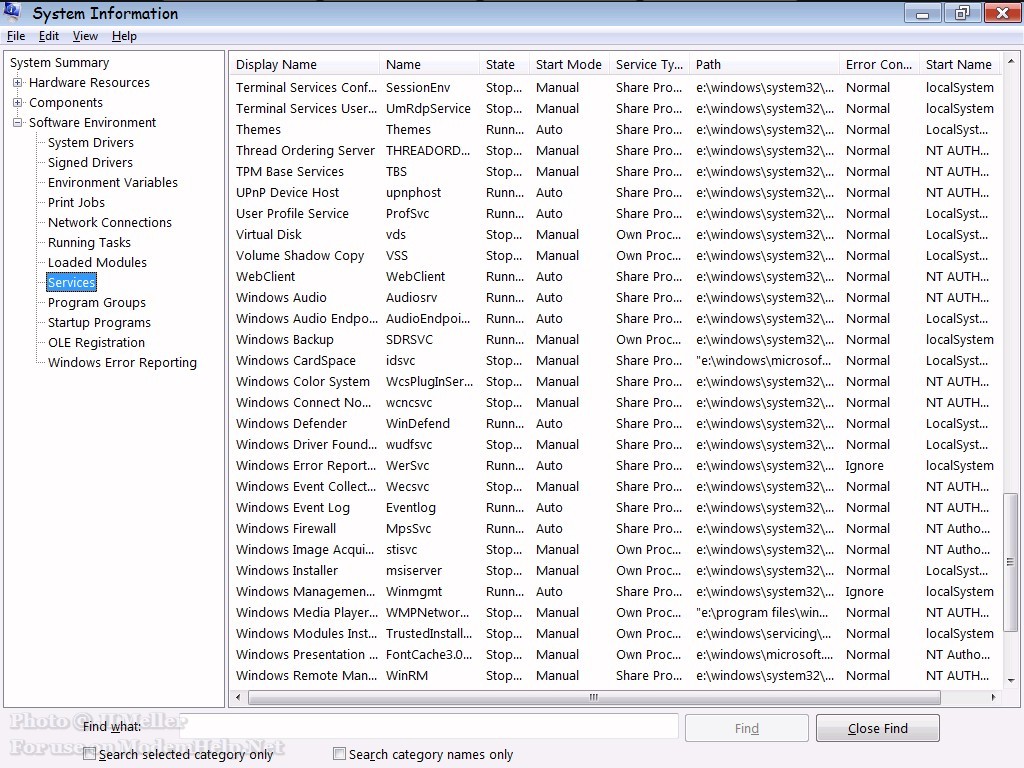1024x768 pixels.
Task: Click the WinRM name cell
Action: (x=407, y=675)
